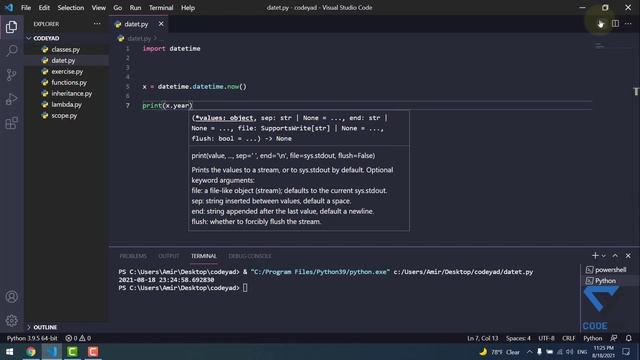Open the Source Control view
The width and height of the screenshot is (640, 360).
click(11, 75)
